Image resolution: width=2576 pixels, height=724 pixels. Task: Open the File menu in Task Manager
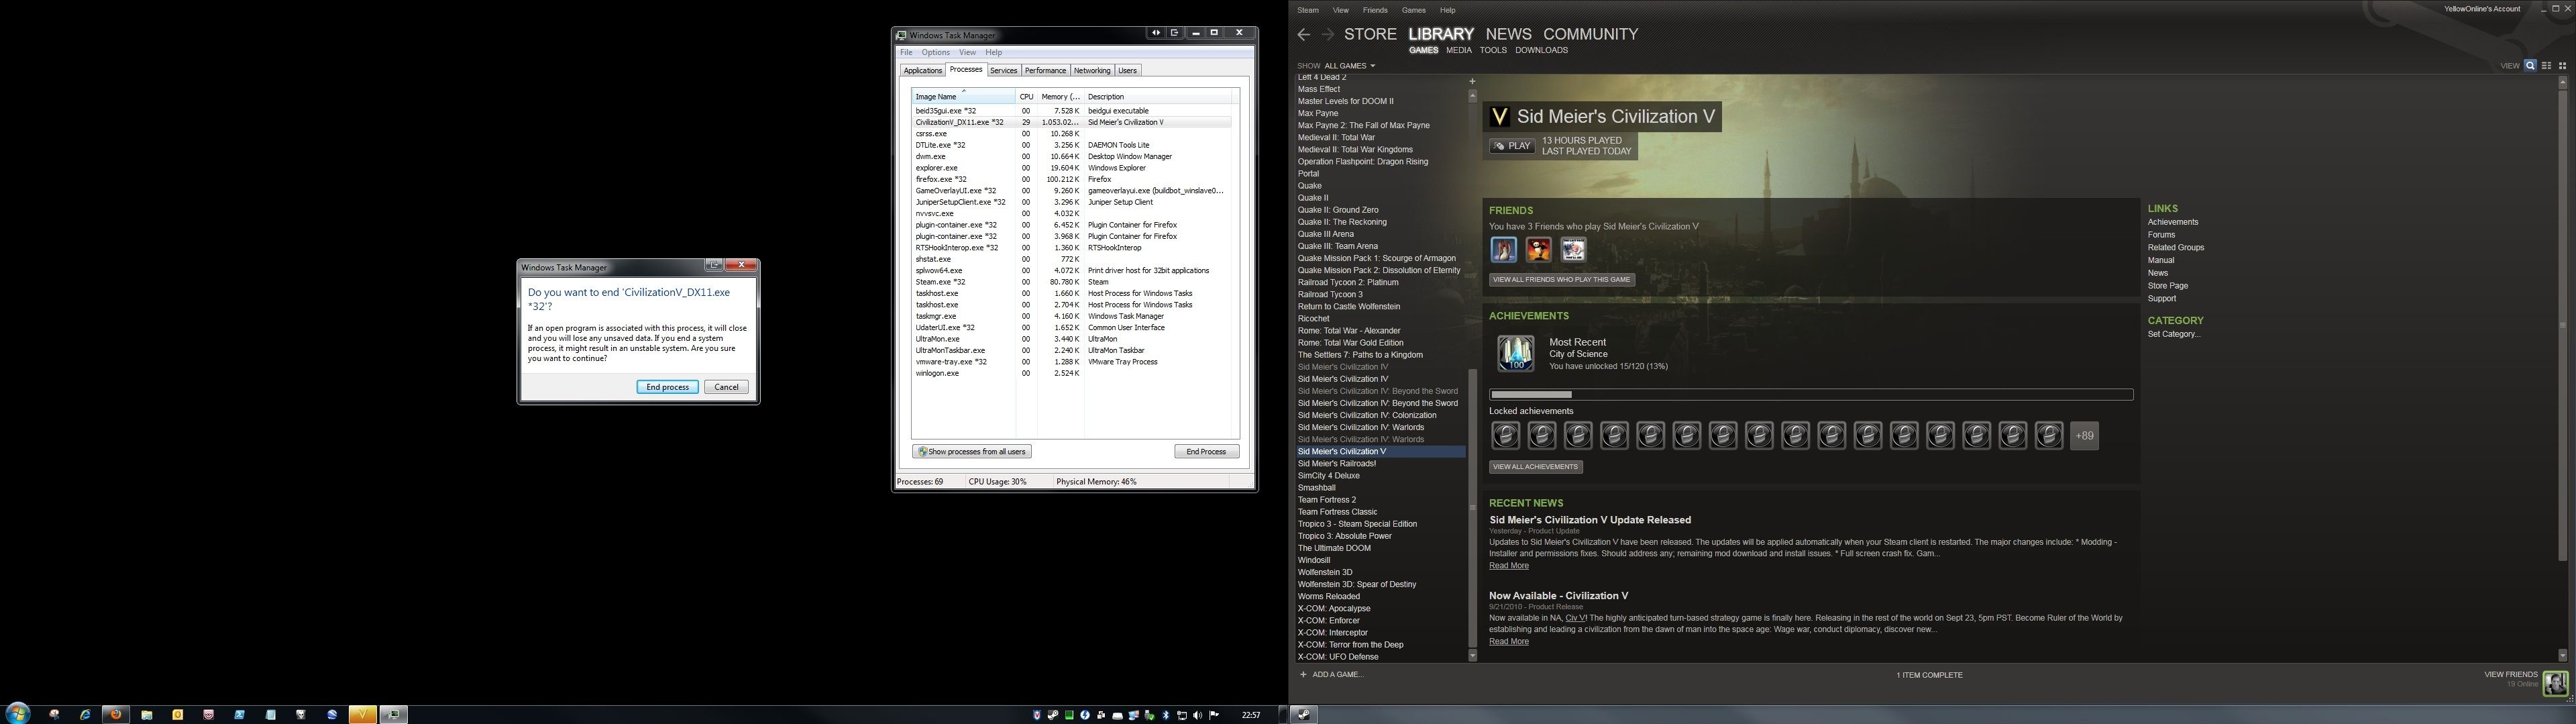906,52
